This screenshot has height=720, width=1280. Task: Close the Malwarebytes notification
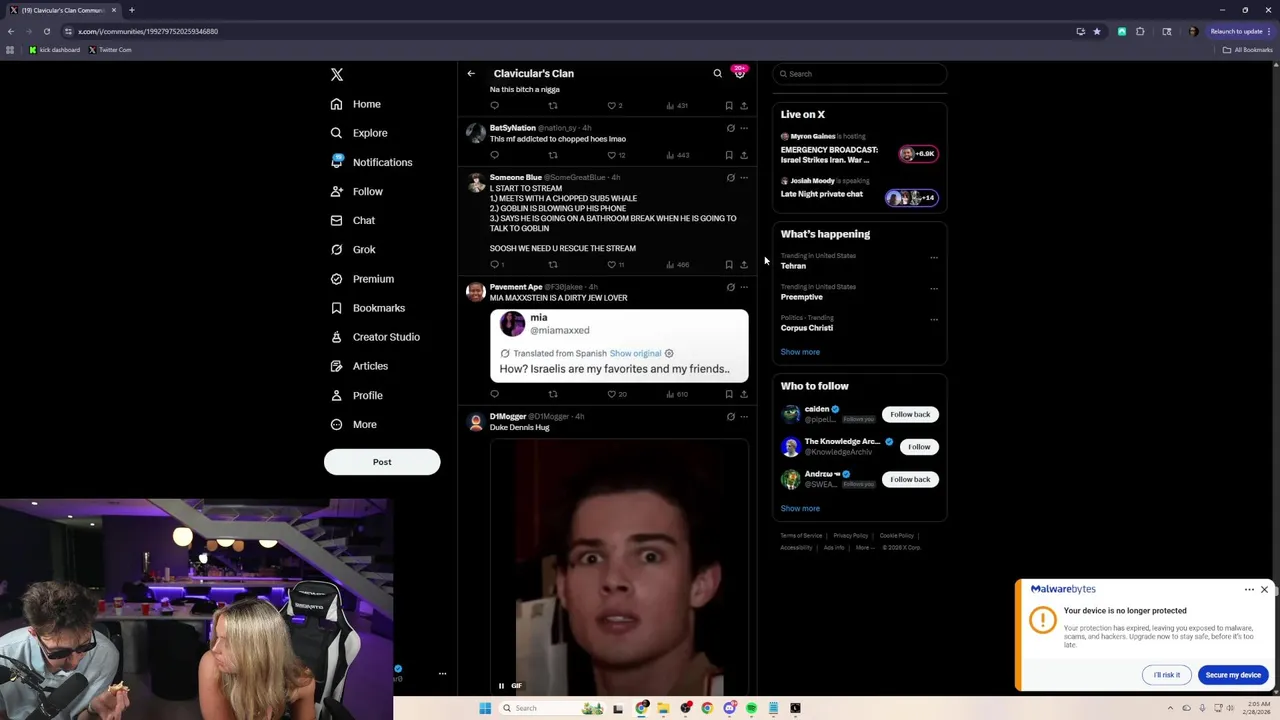pos(1264,590)
